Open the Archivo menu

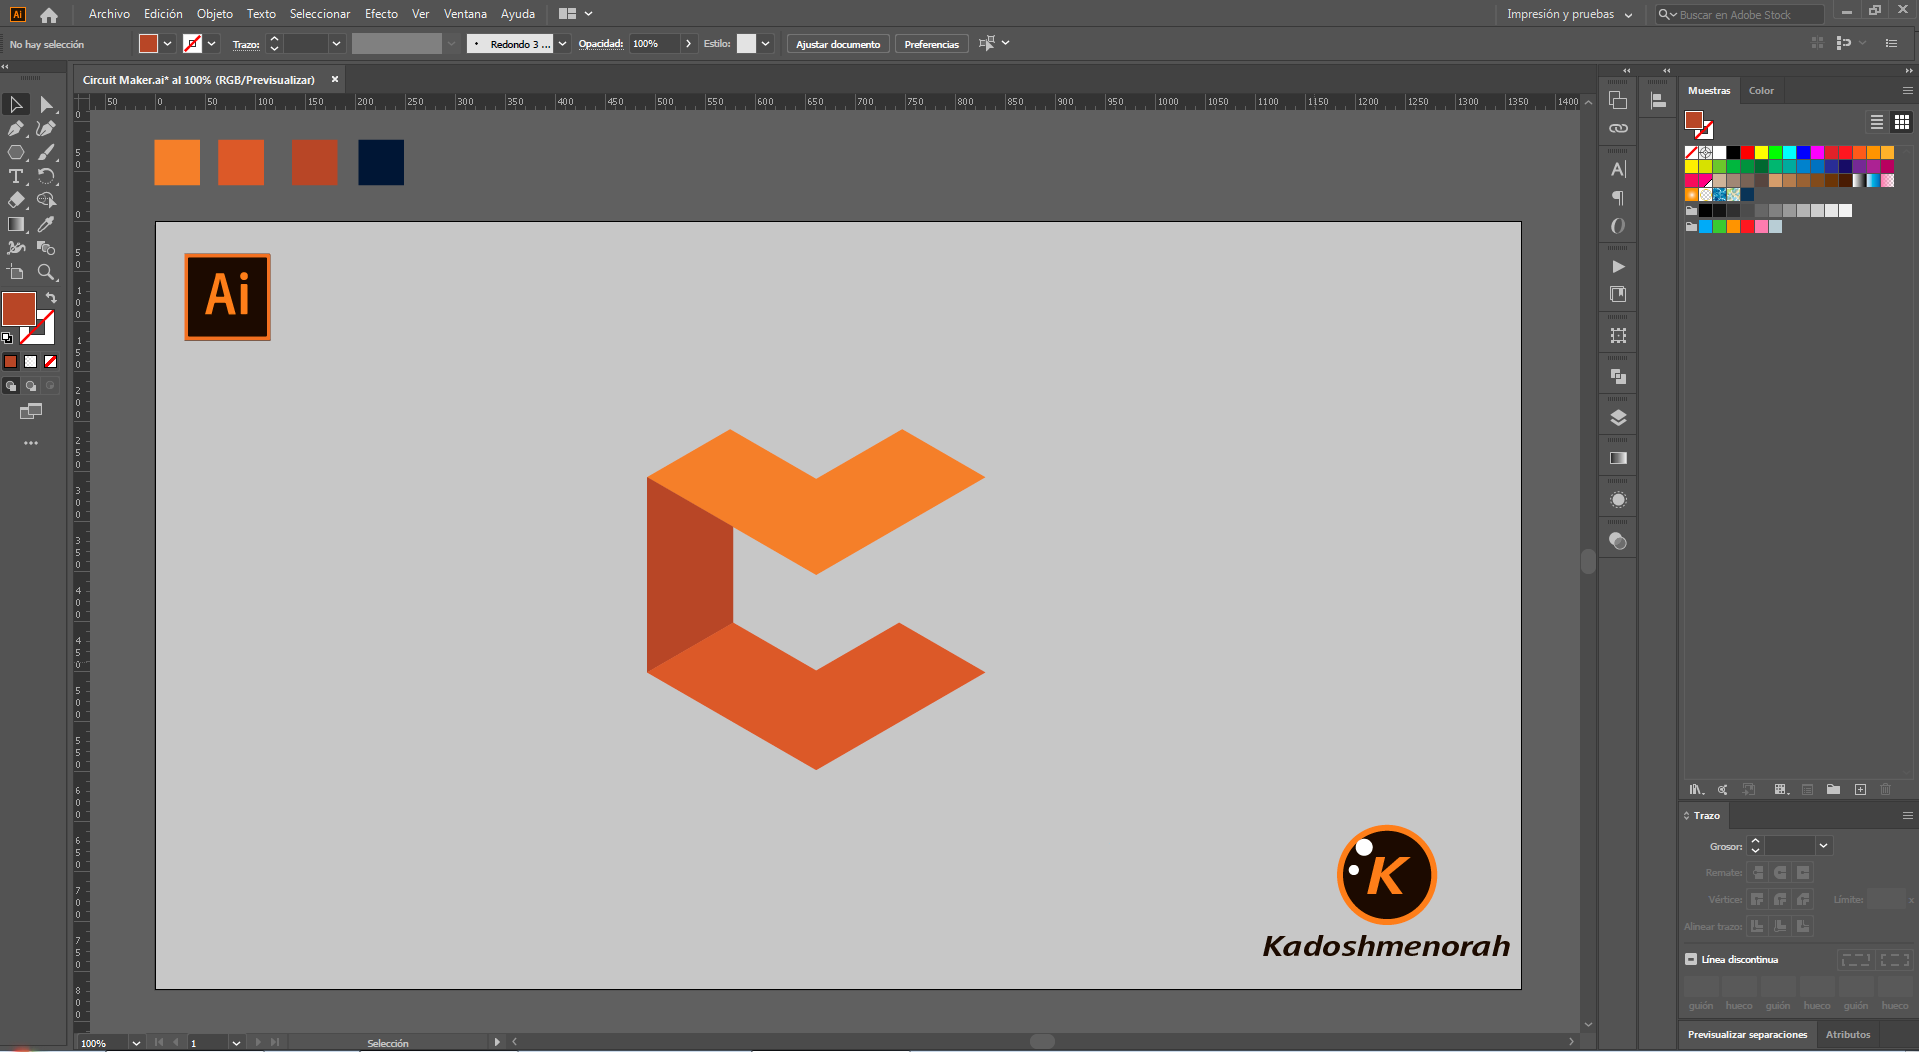109,14
